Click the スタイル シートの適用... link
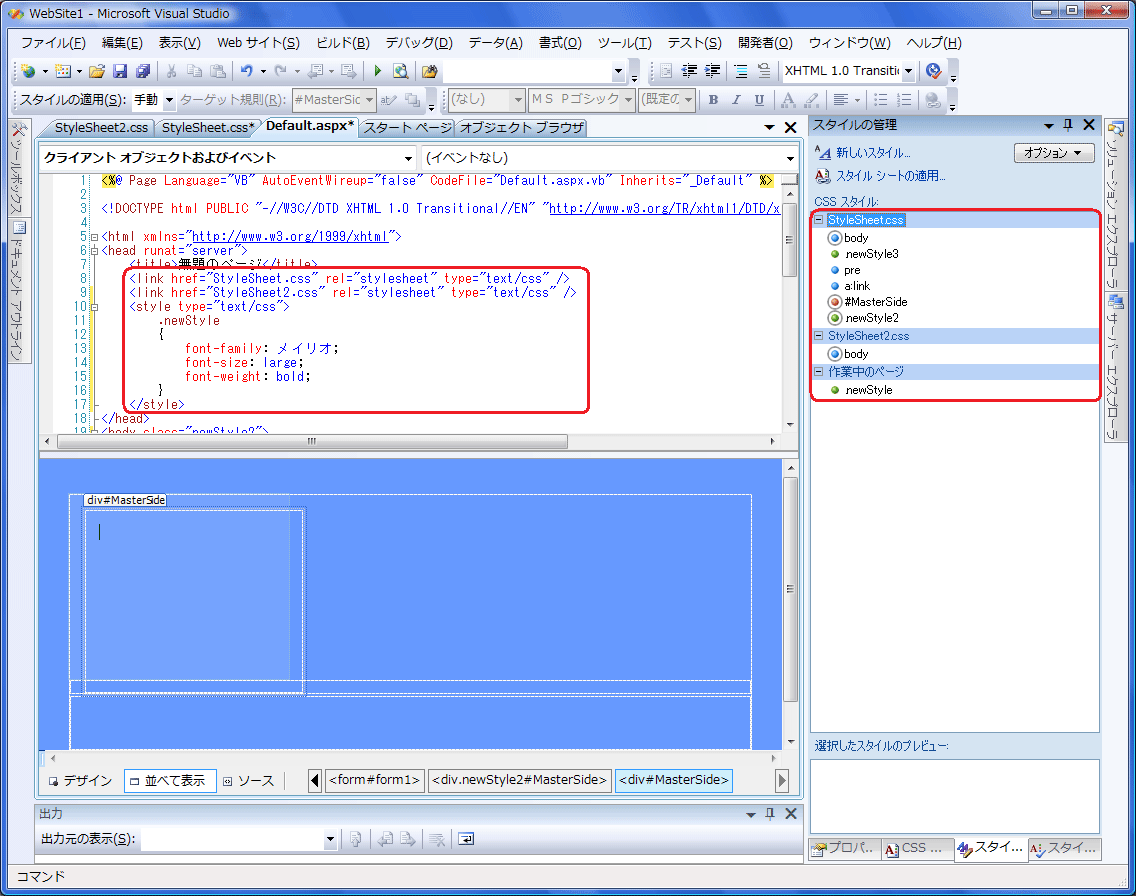Viewport: 1136px width, 896px height. 890,176
